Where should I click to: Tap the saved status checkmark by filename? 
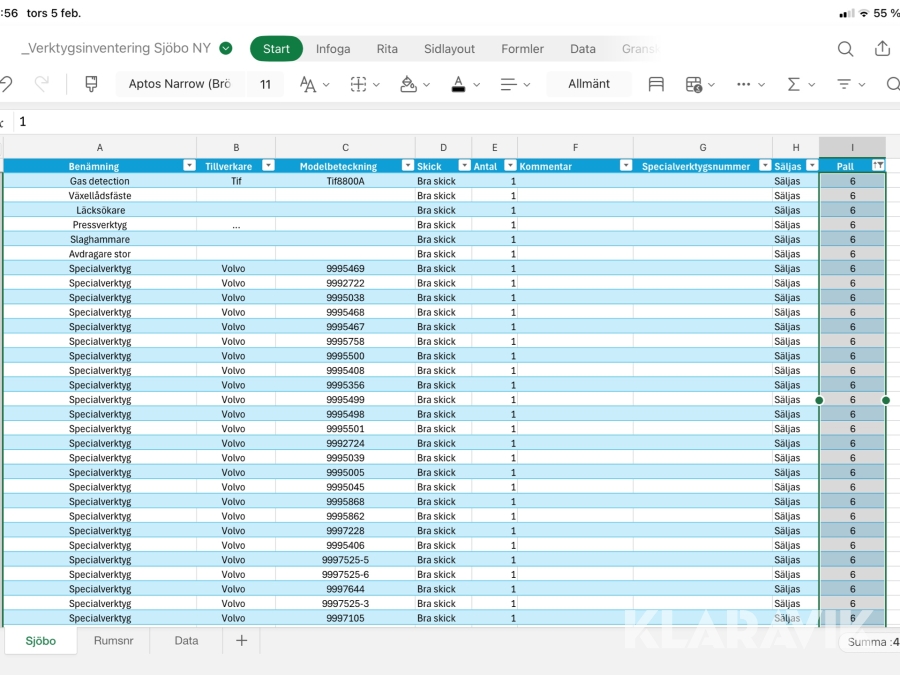coord(226,48)
